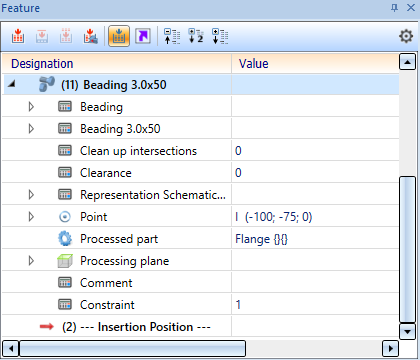
Task: Click the expand all down-arrow icon
Action: pyautogui.click(x=220, y=36)
